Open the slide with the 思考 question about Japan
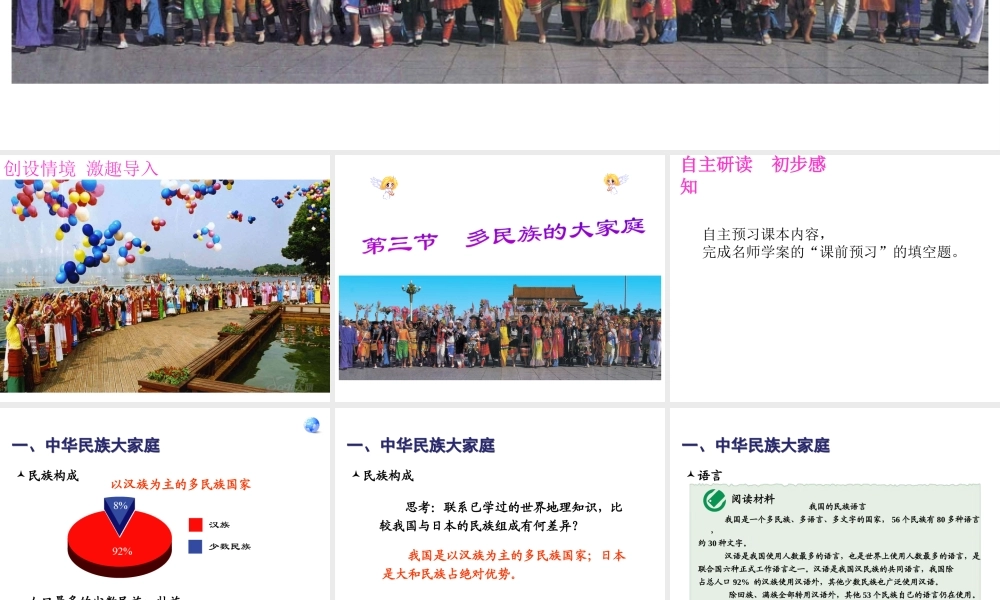This screenshot has width=1000, height=600. (499, 504)
